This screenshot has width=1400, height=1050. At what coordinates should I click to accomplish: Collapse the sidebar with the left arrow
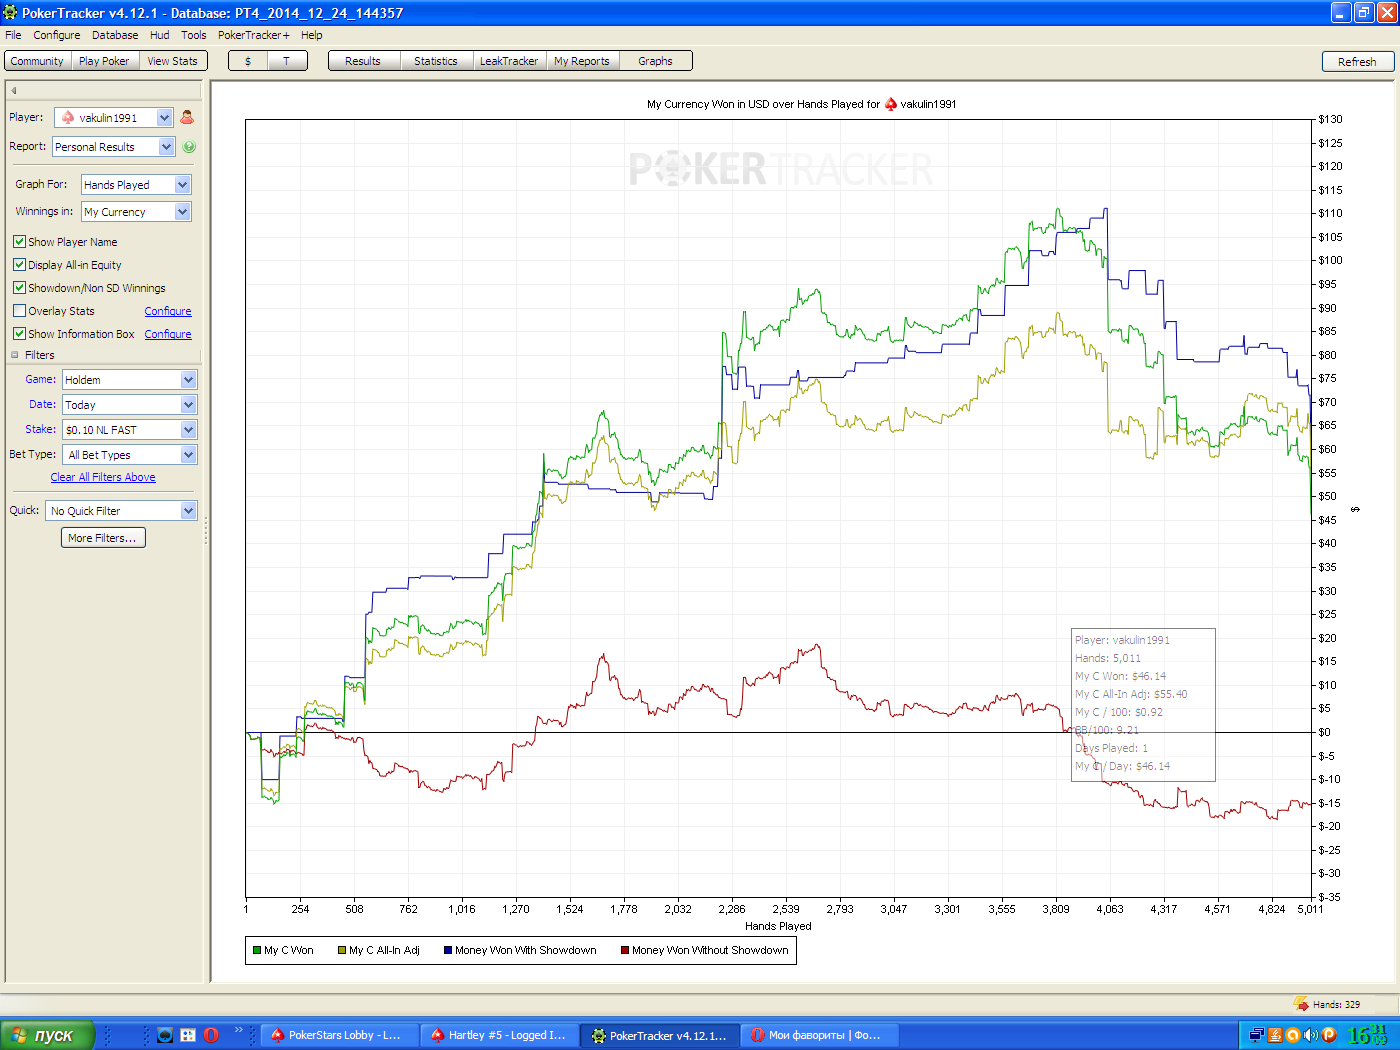14,90
